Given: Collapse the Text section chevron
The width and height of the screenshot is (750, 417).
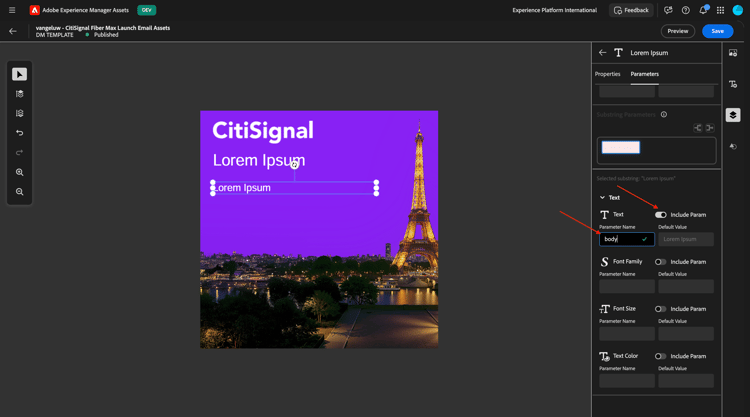Looking at the screenshot, I should click(603, 198).
